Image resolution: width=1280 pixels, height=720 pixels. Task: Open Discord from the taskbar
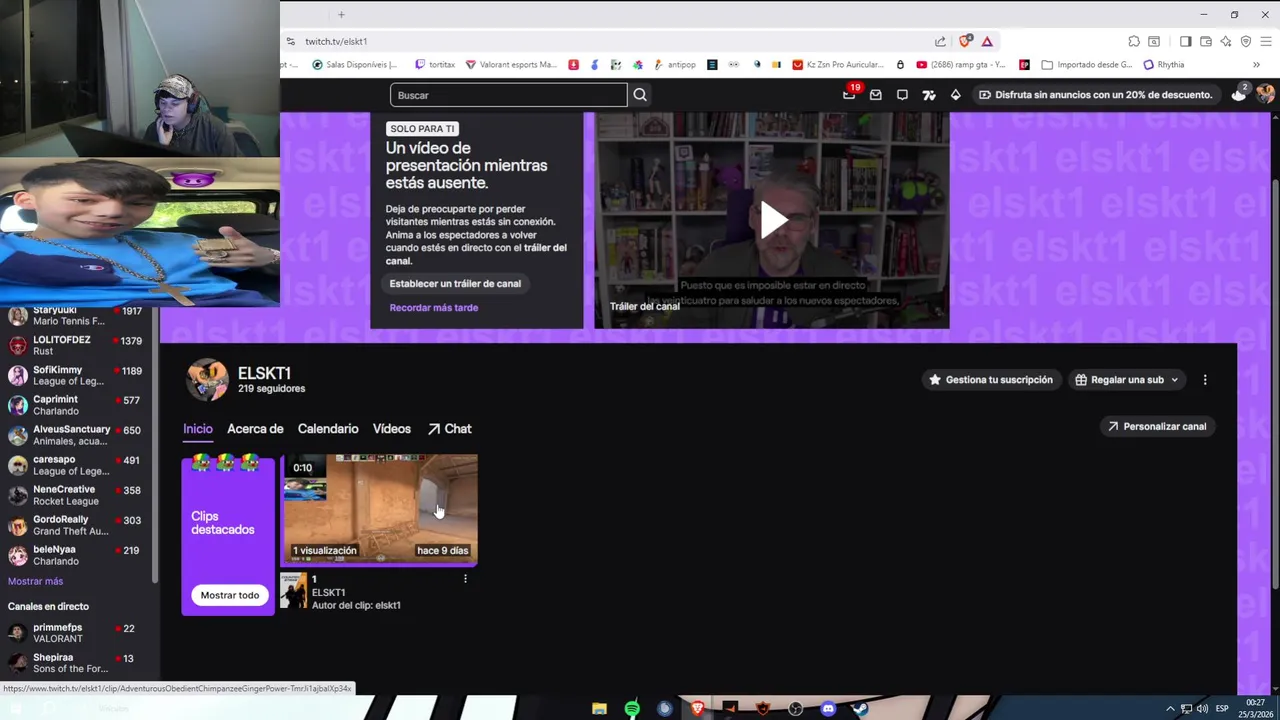(828, 708)
